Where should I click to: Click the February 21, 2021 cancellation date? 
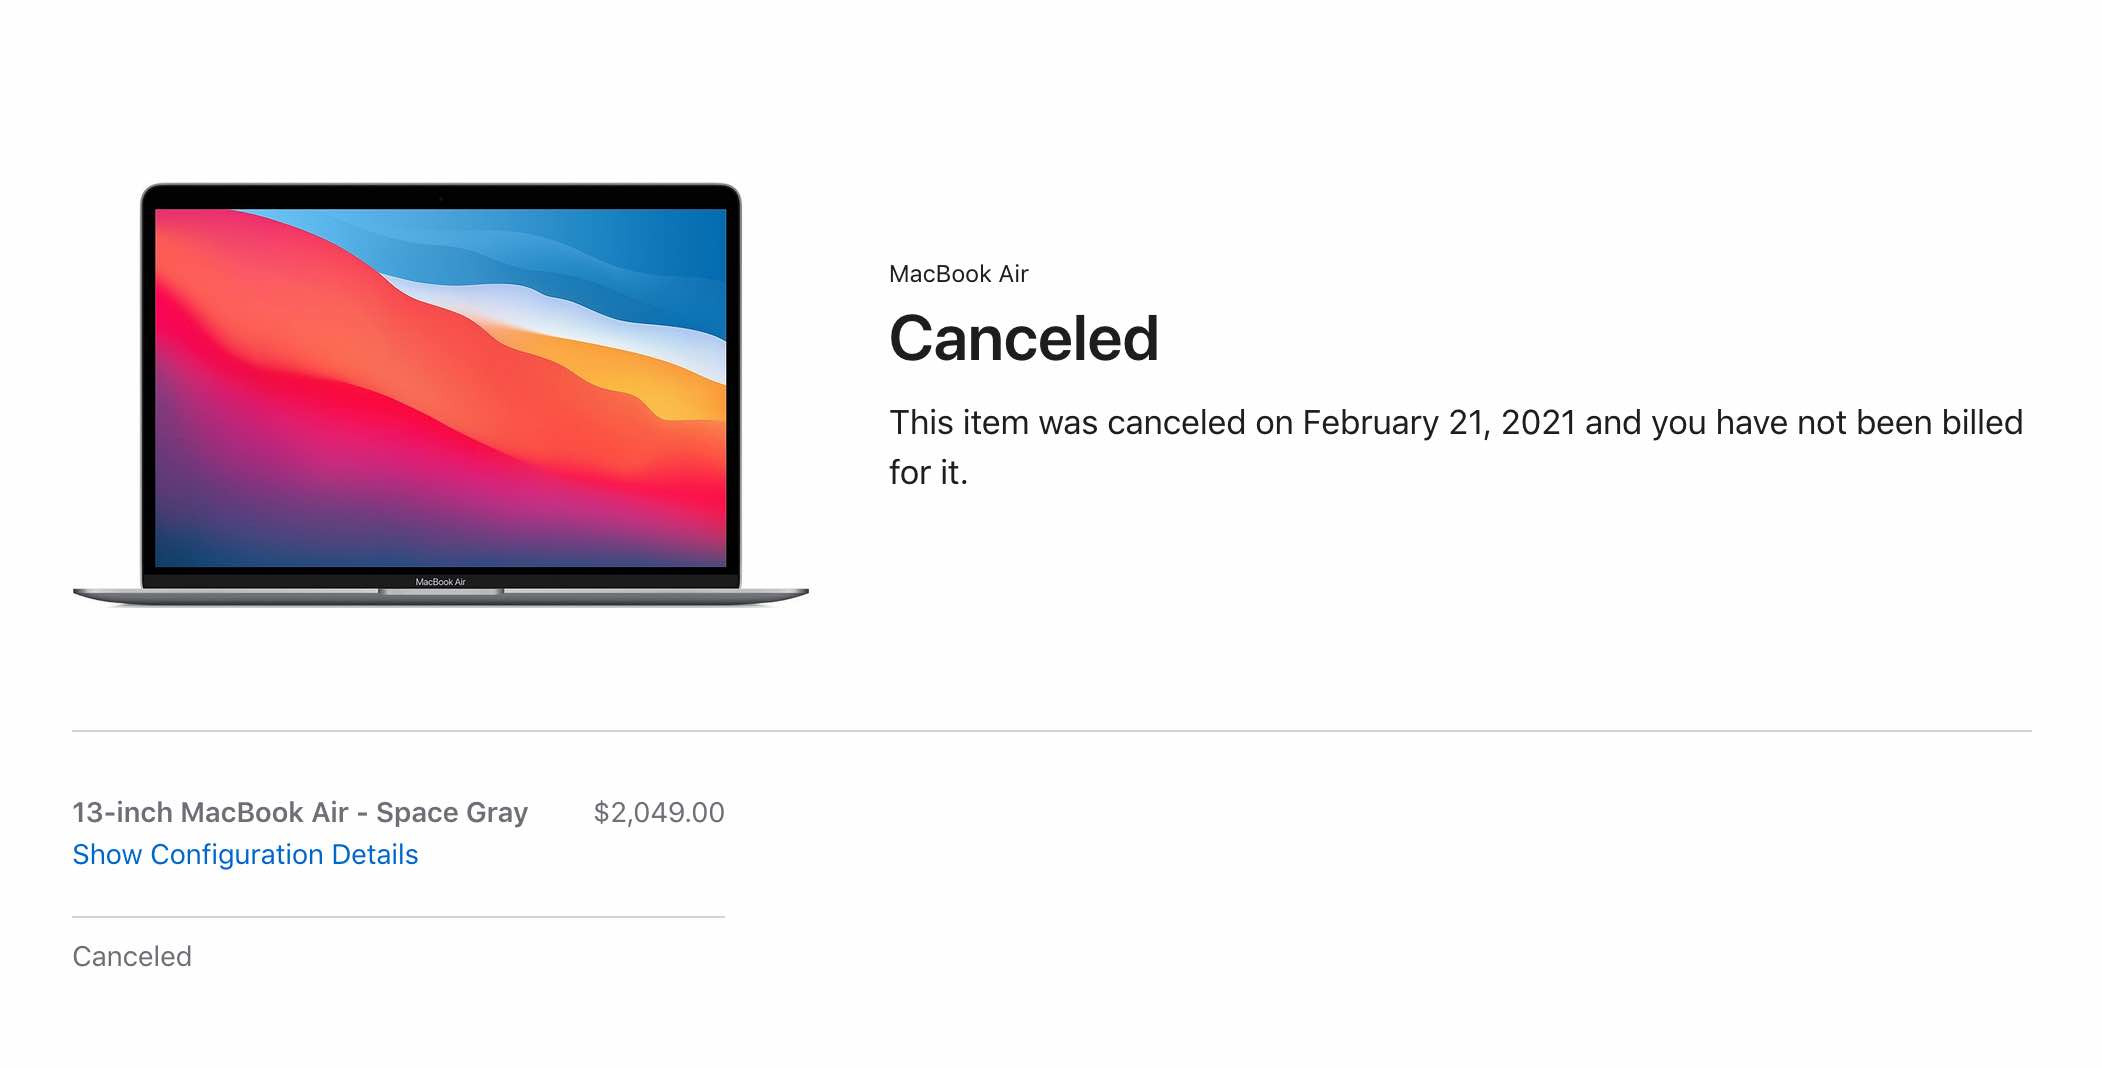[1439, 423]
